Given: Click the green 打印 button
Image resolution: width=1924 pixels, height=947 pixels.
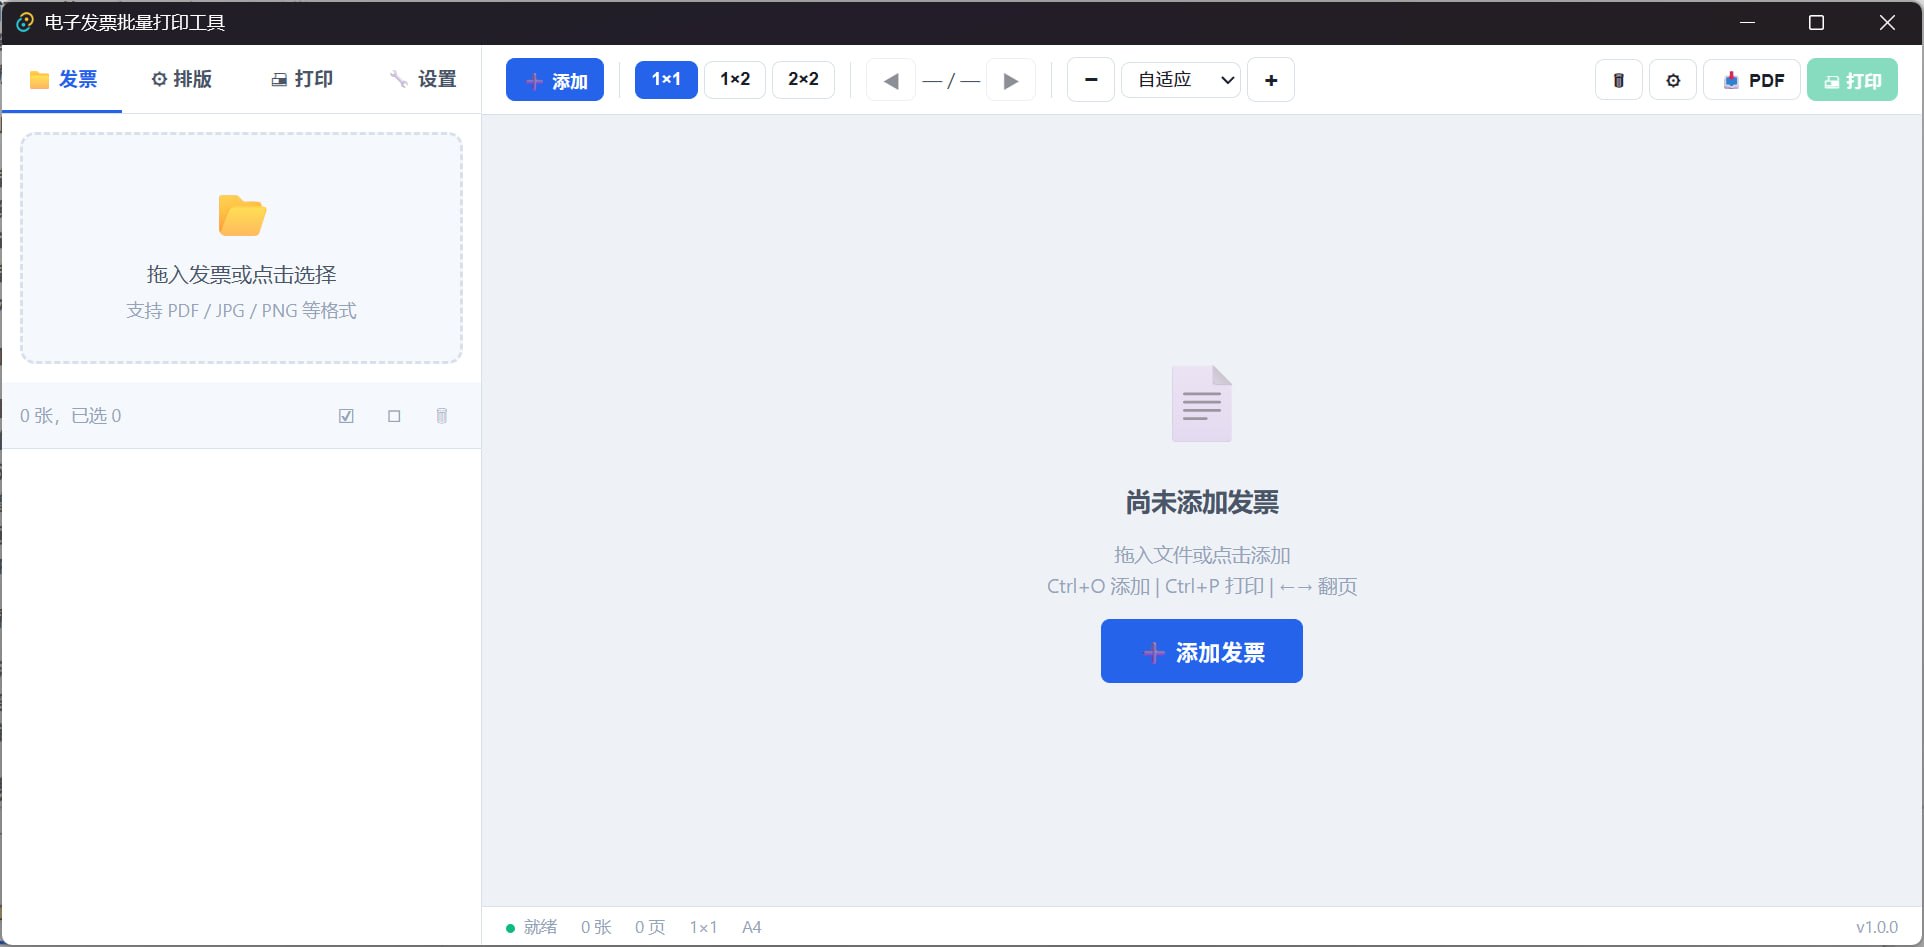Looking at the screenshot, I should click(x=1853, y=80).
